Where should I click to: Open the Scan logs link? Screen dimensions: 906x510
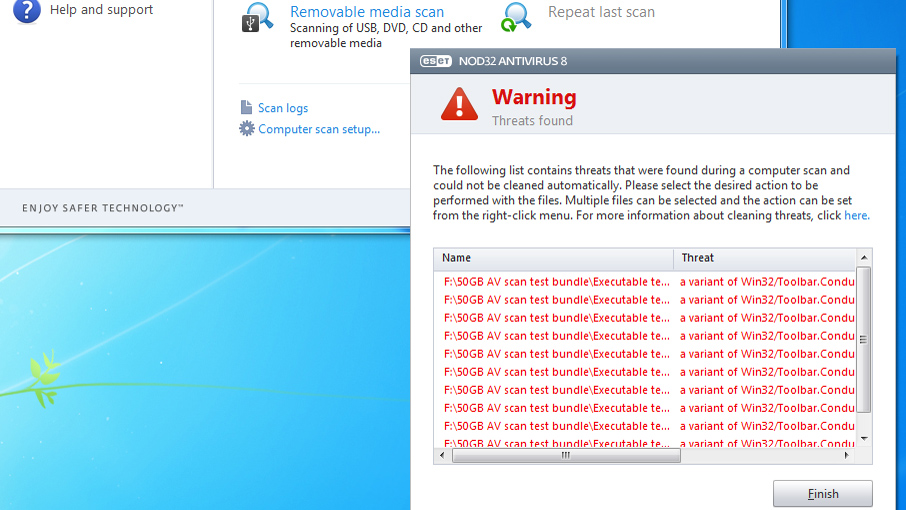click(283, 108)
